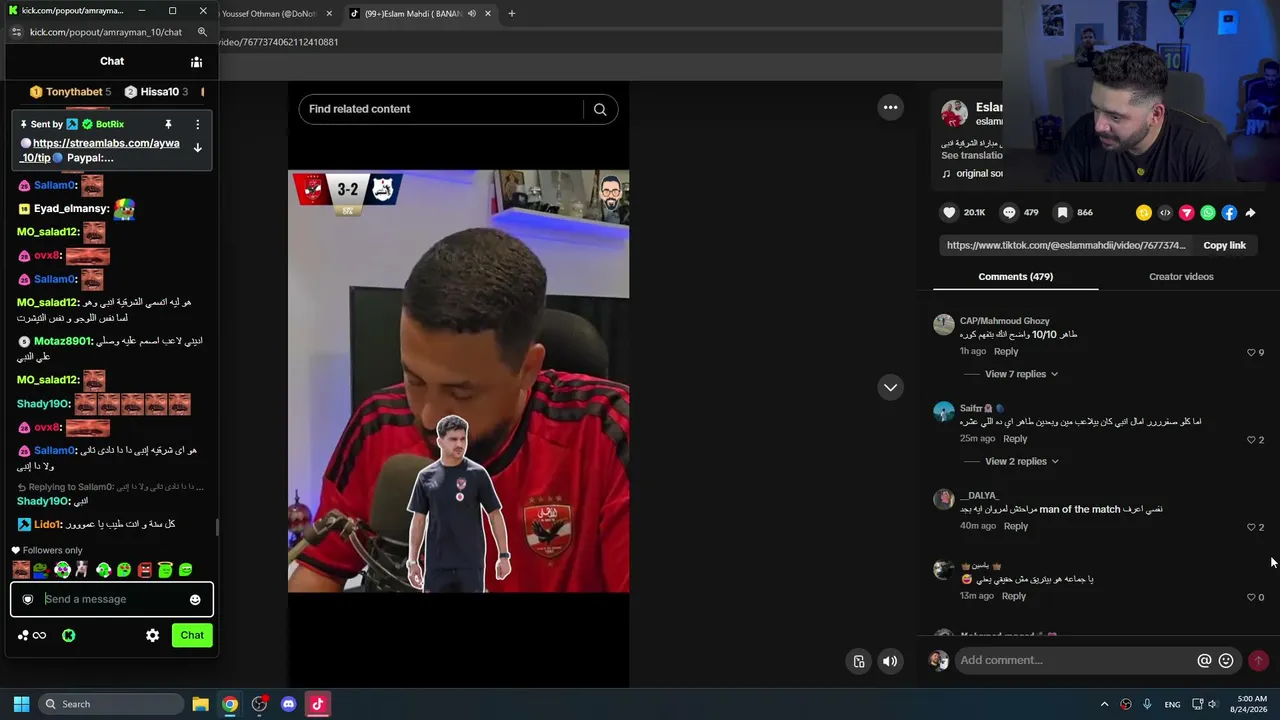The width and height of the screenshot is (1280, 720).
Task: Click the green Kick K icon
Action: click(x=68, y=635)
